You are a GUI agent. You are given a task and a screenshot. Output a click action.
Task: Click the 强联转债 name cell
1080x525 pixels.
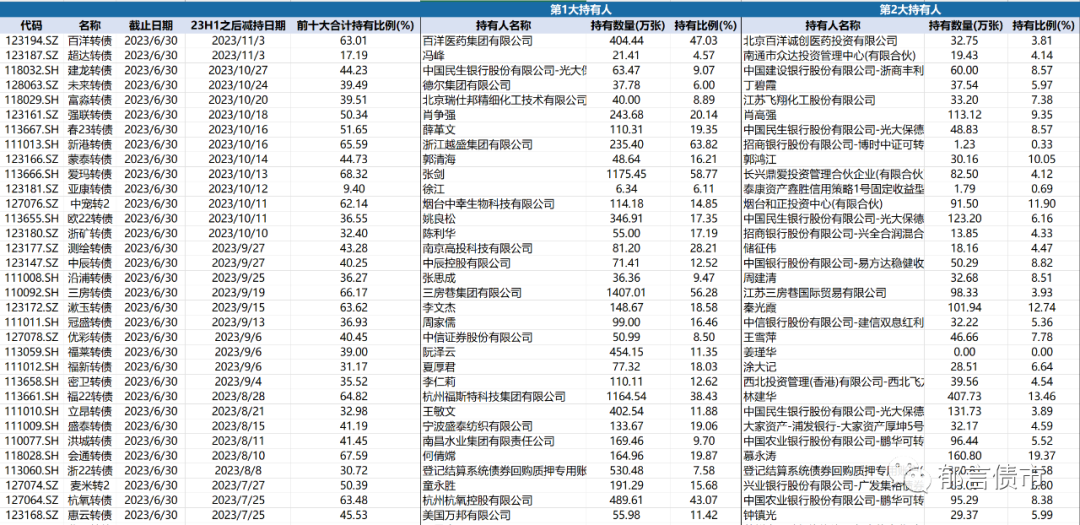point(90,115)
